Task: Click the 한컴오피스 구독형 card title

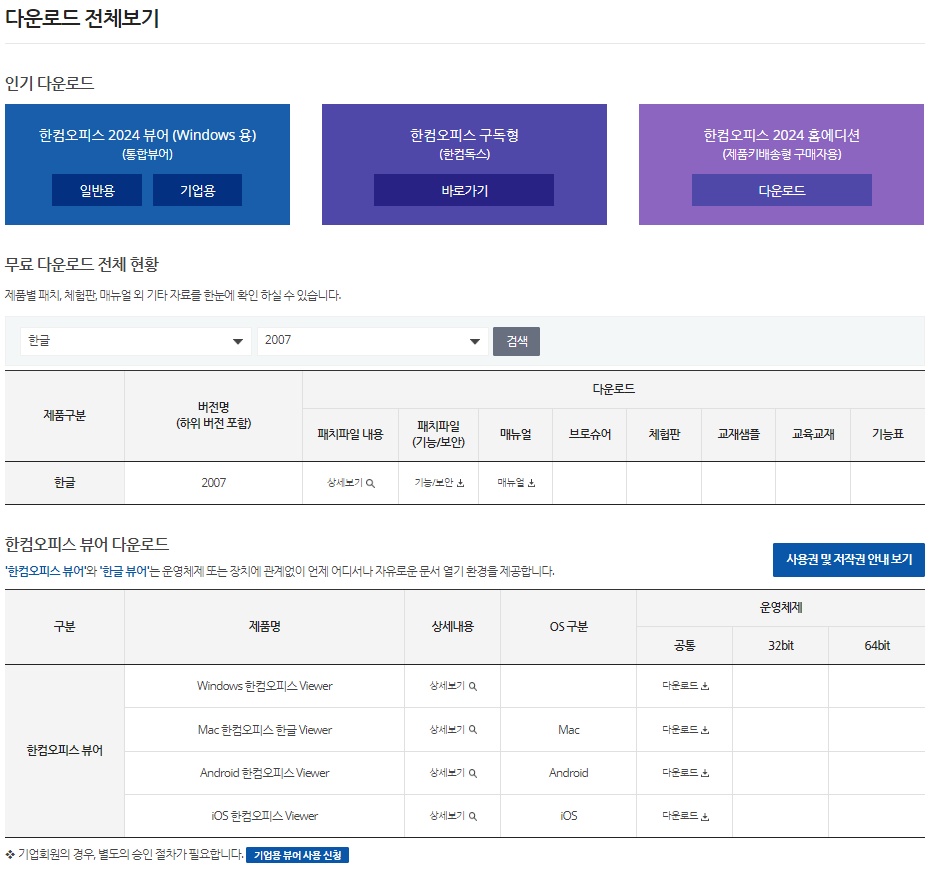Action: pos(464,135)
